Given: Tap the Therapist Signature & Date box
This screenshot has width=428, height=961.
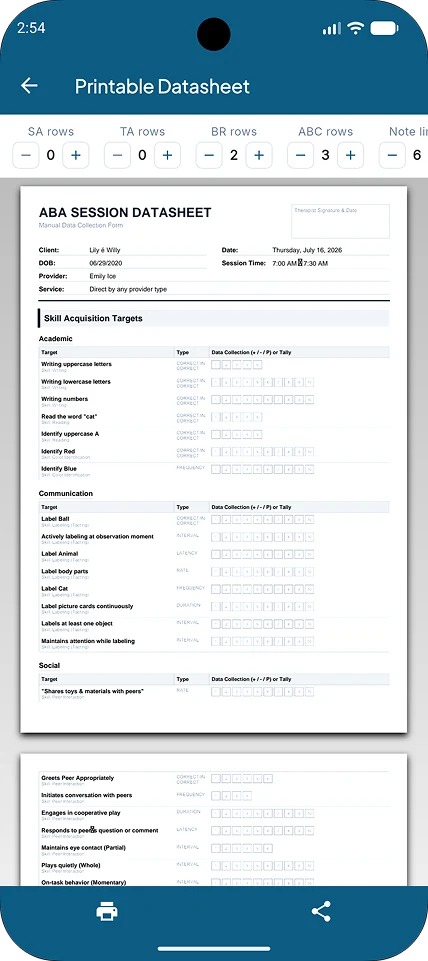Looking at the screenshot, I should 340,221.
